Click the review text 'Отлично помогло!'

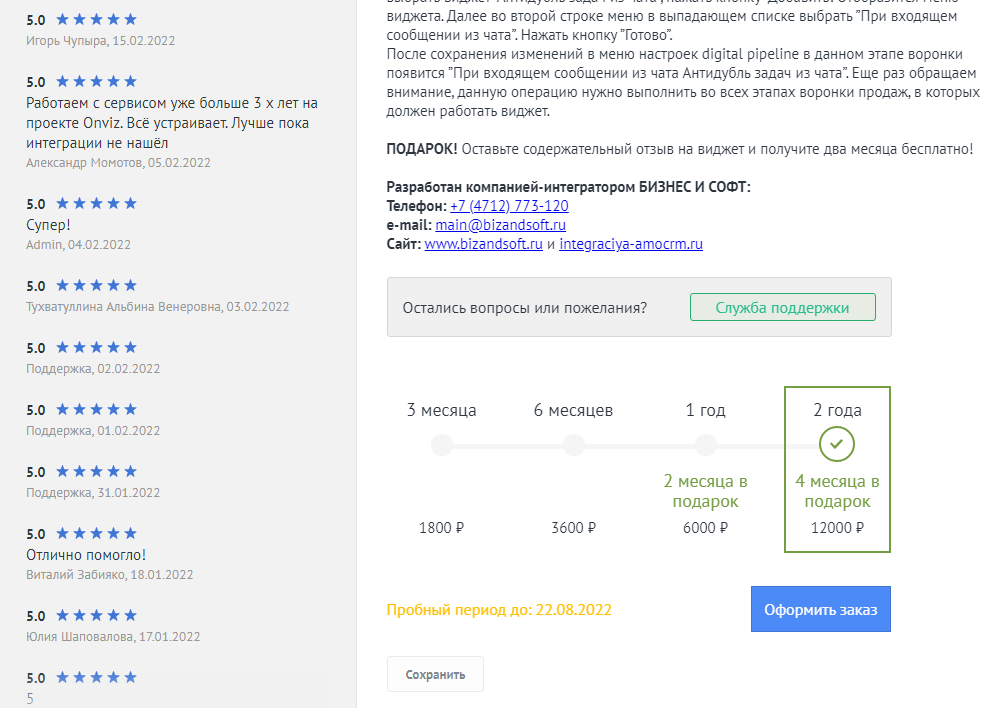coord(86,555)
